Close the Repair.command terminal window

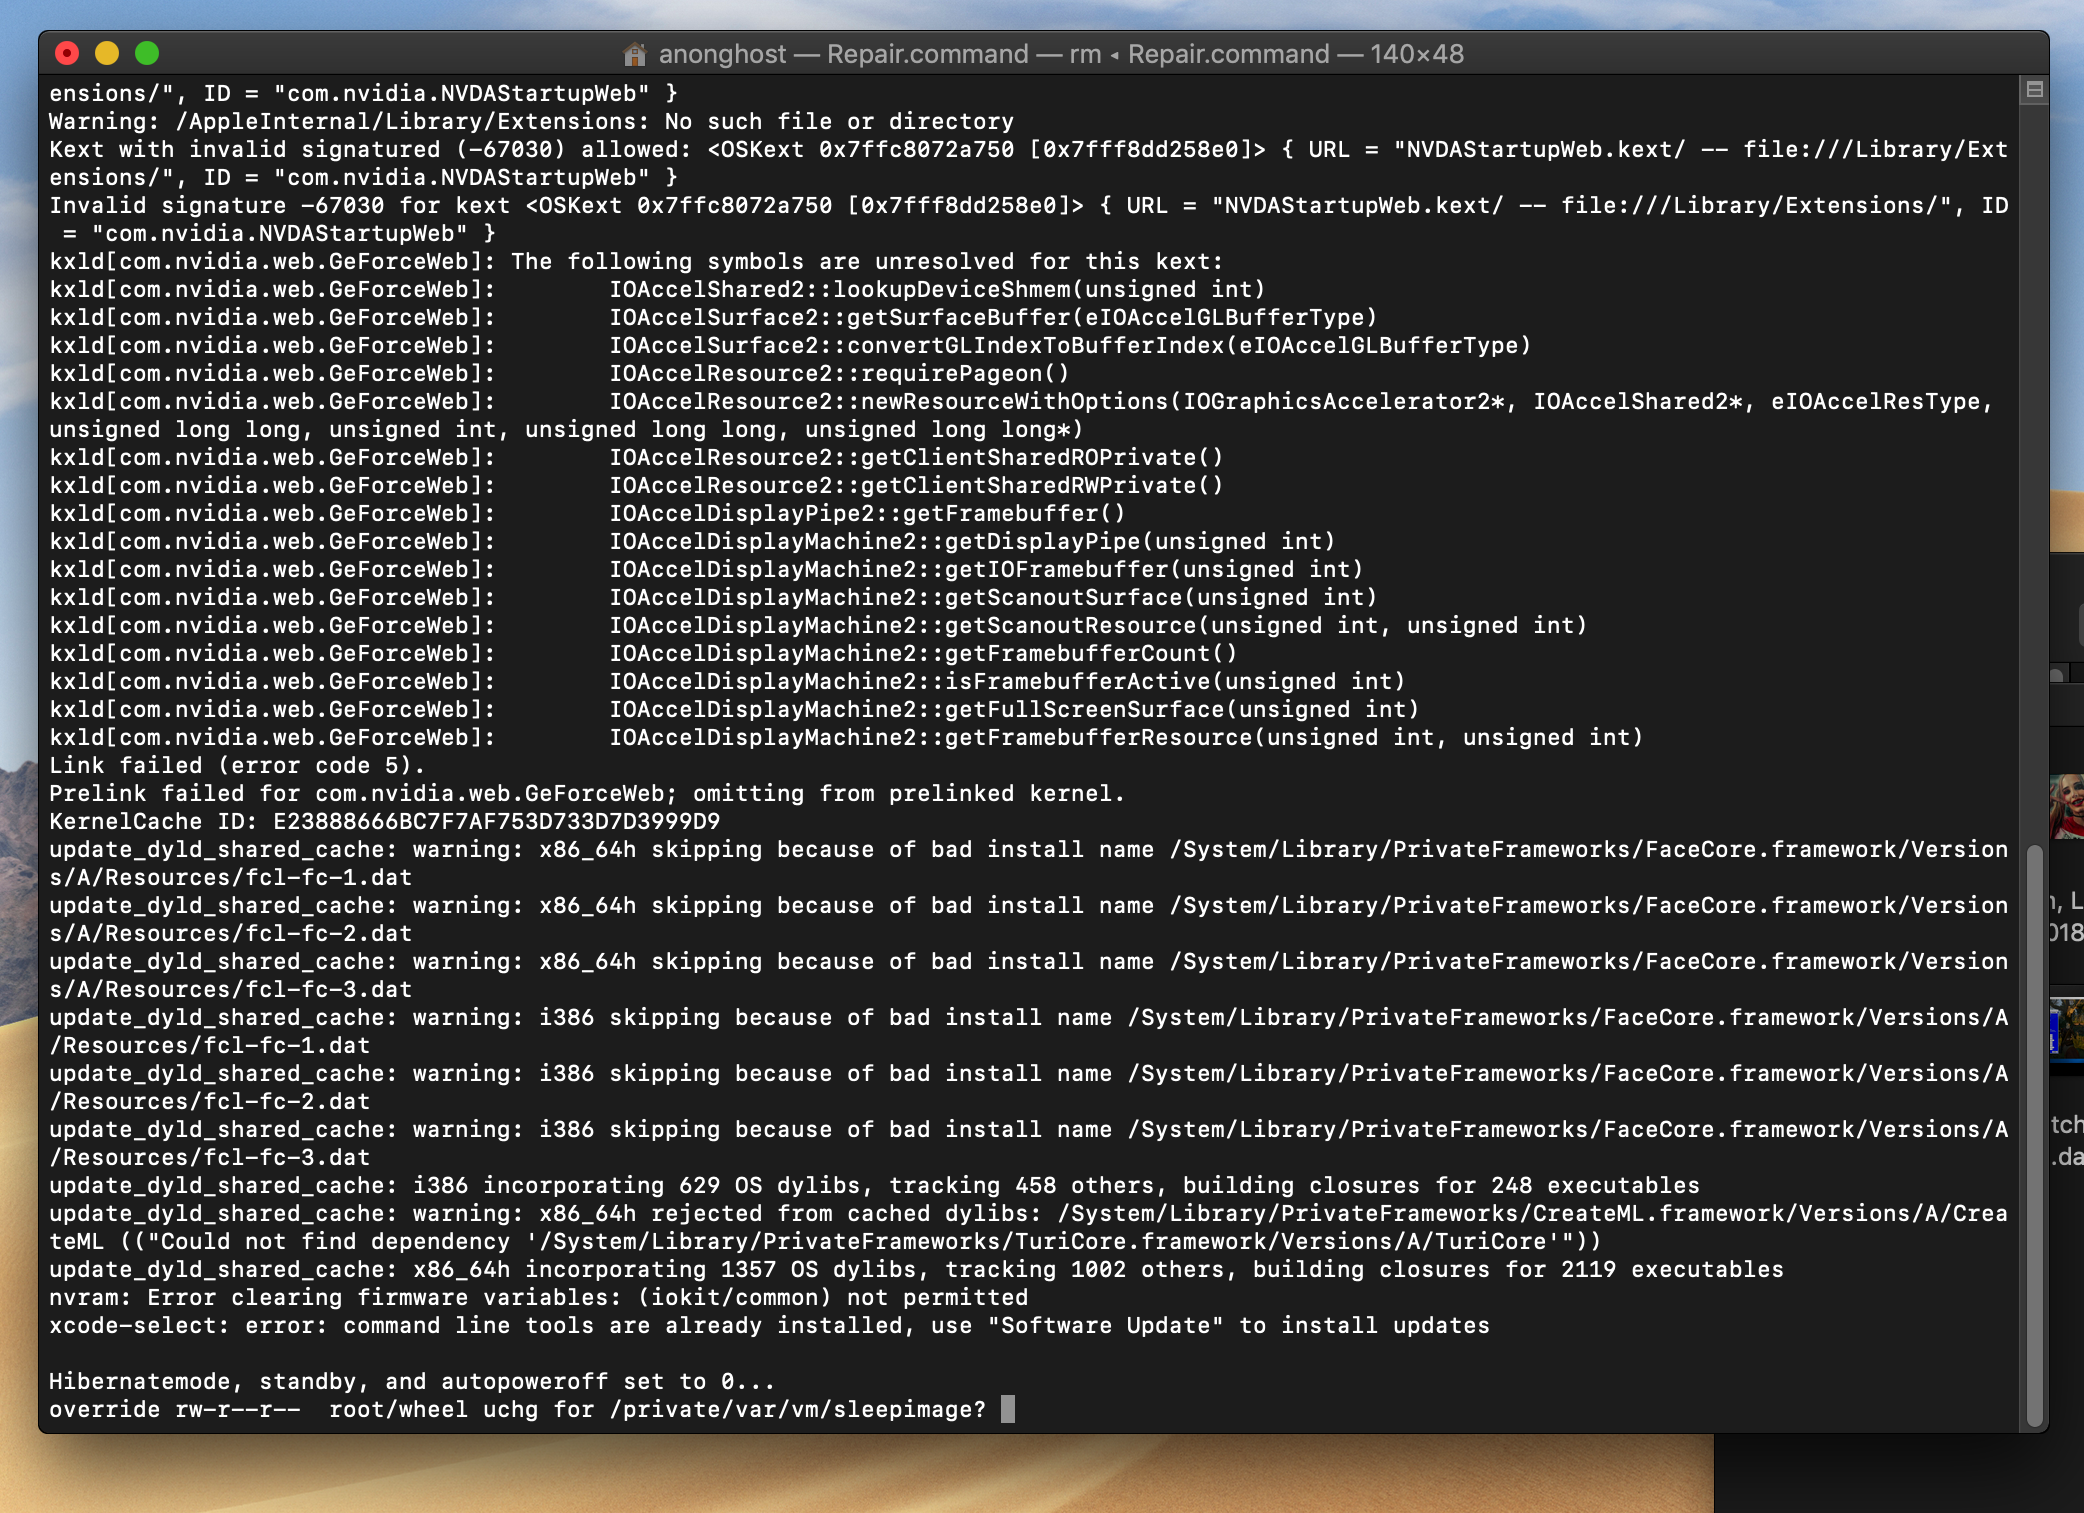tap(67, 53)
